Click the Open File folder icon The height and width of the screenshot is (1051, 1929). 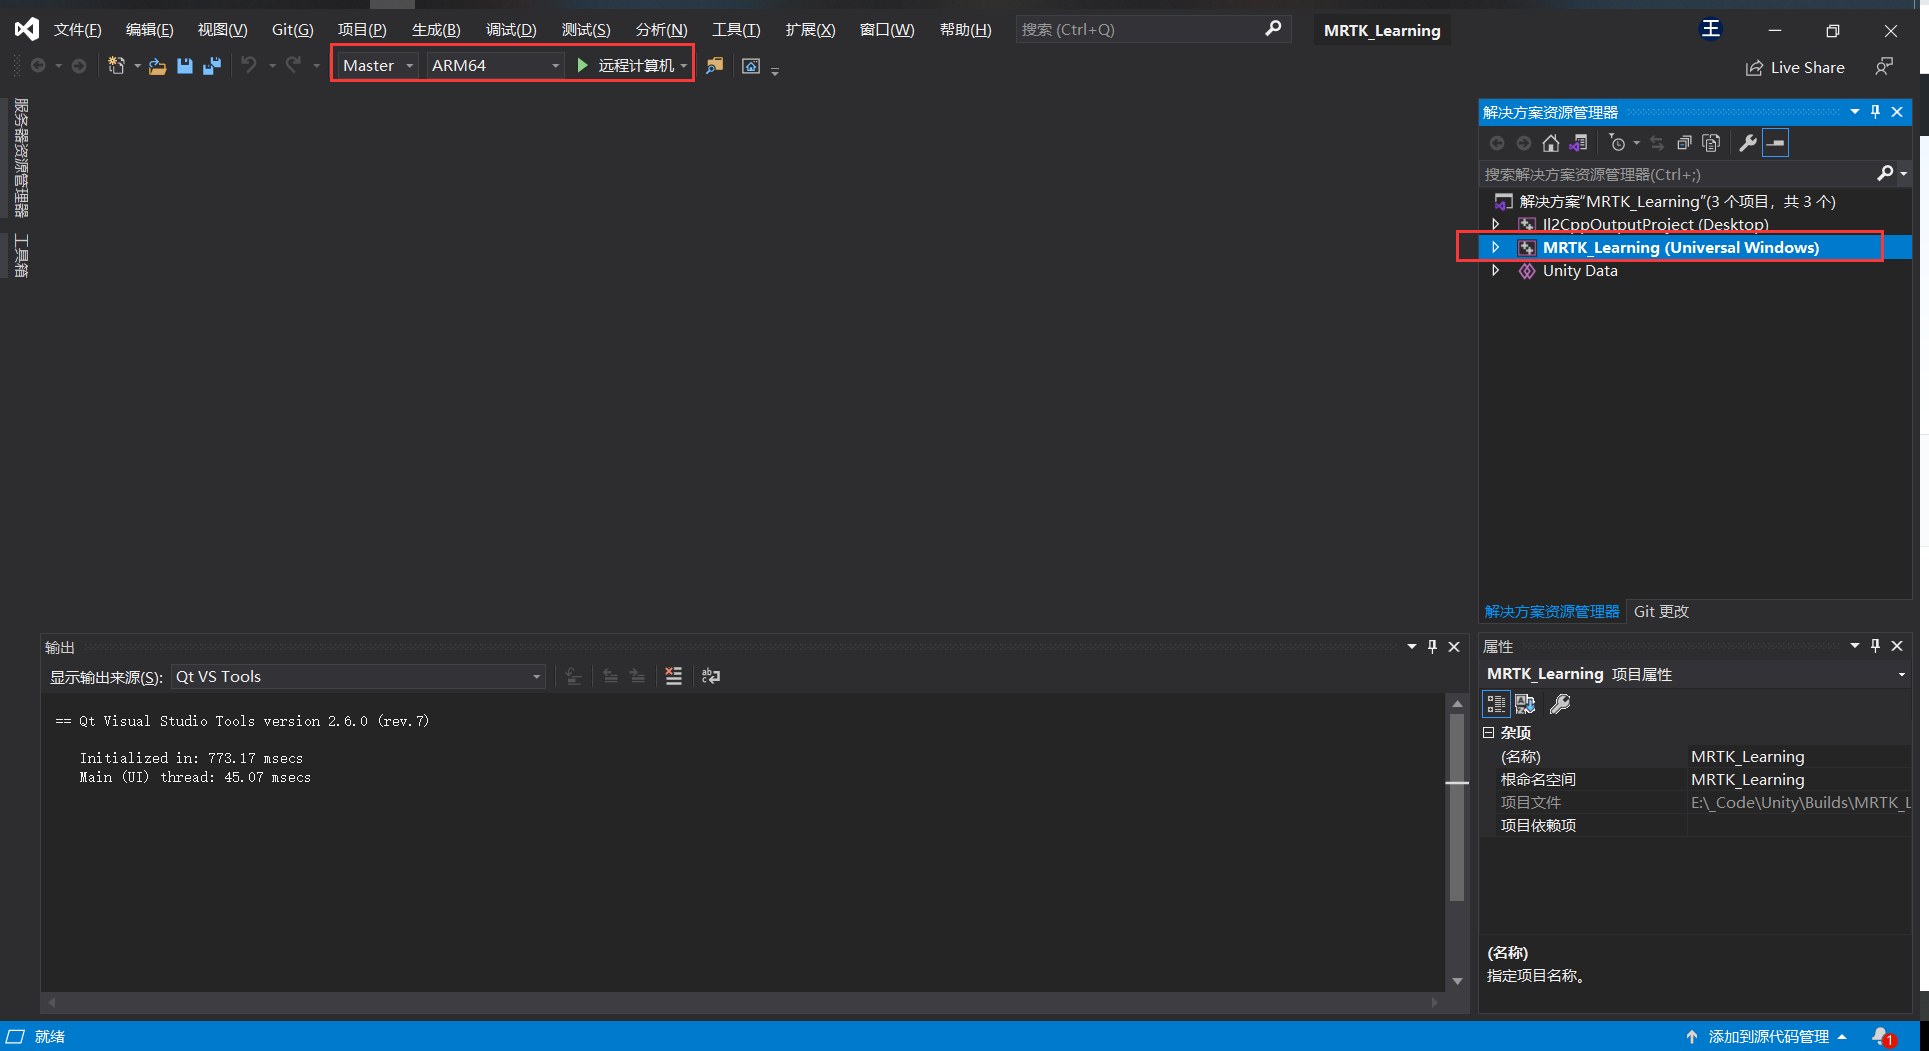coord(157,66)
